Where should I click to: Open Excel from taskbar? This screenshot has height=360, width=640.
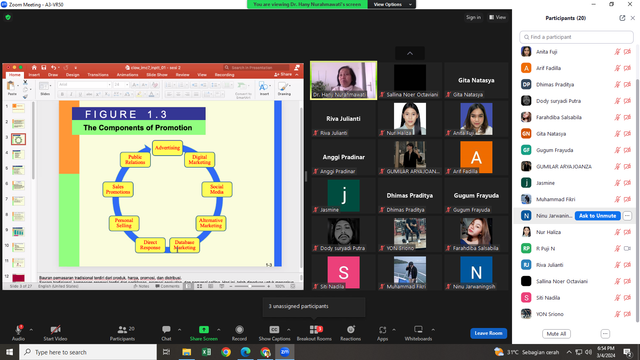pos(206,352)
